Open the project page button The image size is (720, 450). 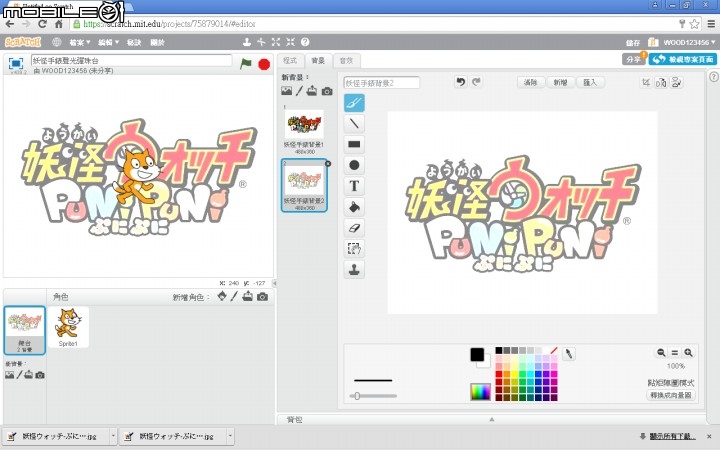683,59
